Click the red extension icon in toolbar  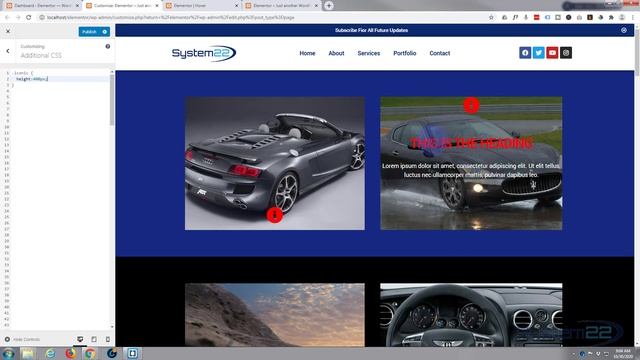pyautogui.click(x=536, y=18)
